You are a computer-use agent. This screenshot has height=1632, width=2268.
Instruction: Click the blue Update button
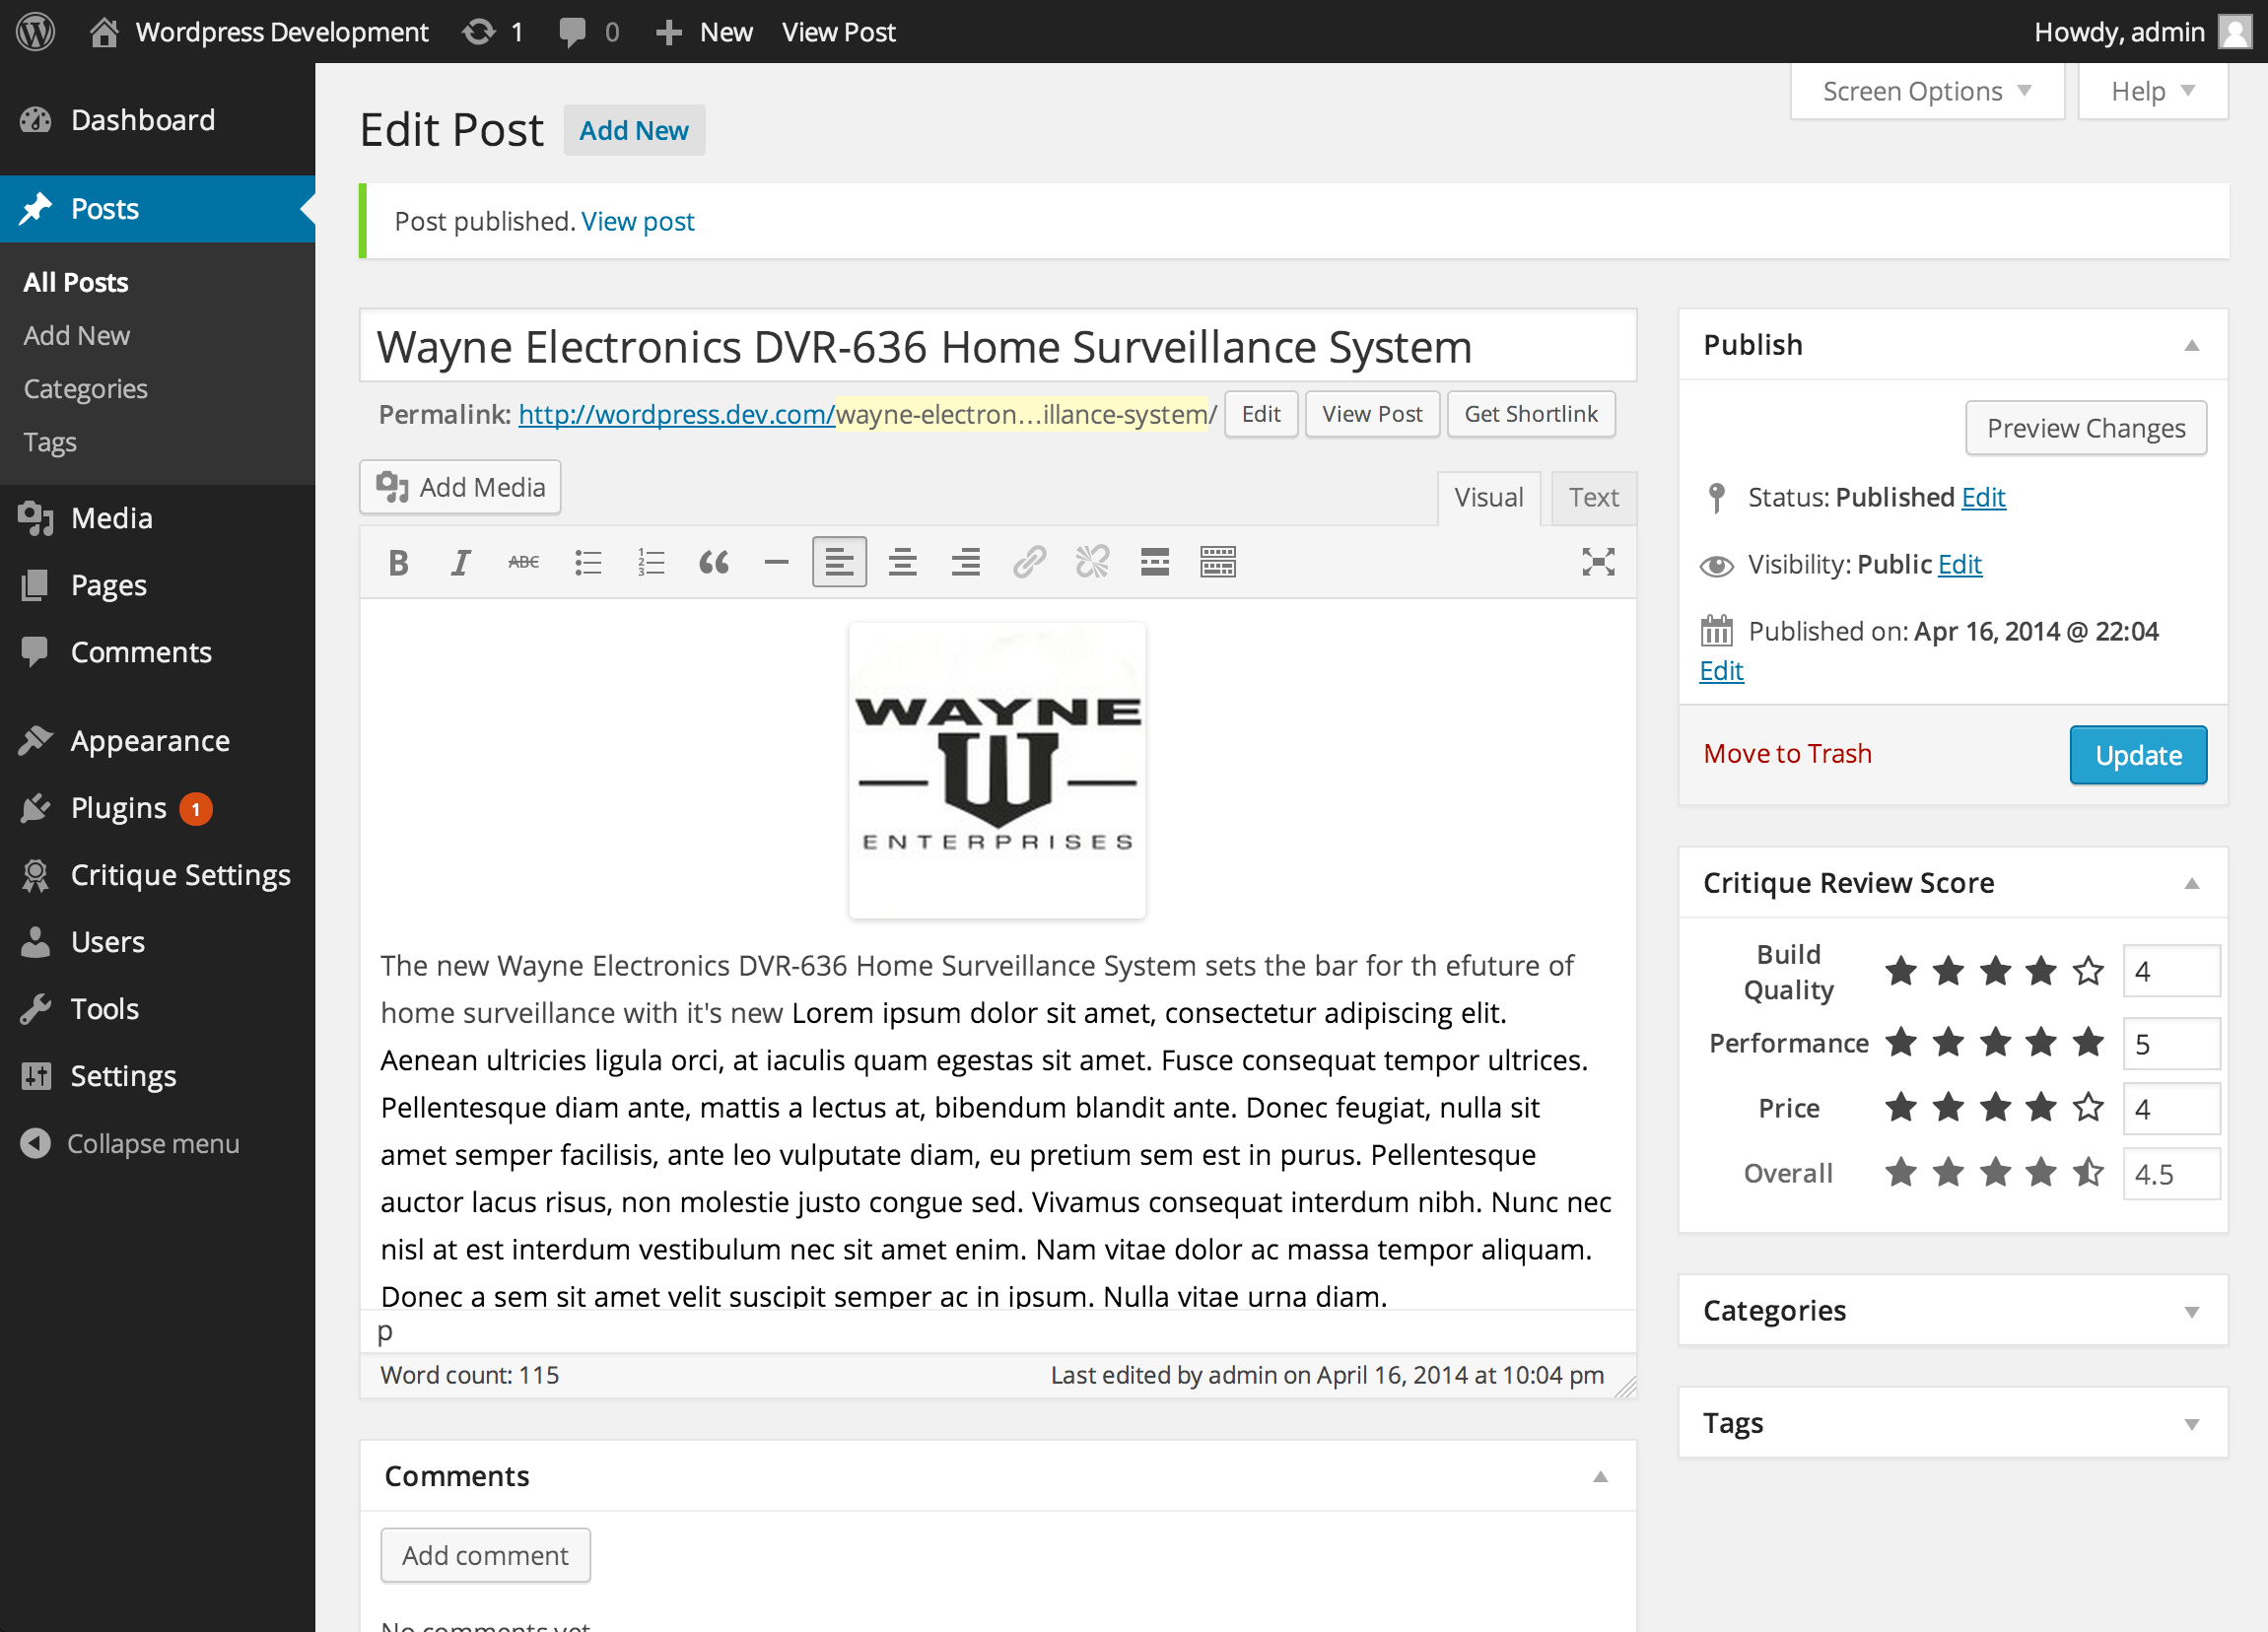point(2137,755)
